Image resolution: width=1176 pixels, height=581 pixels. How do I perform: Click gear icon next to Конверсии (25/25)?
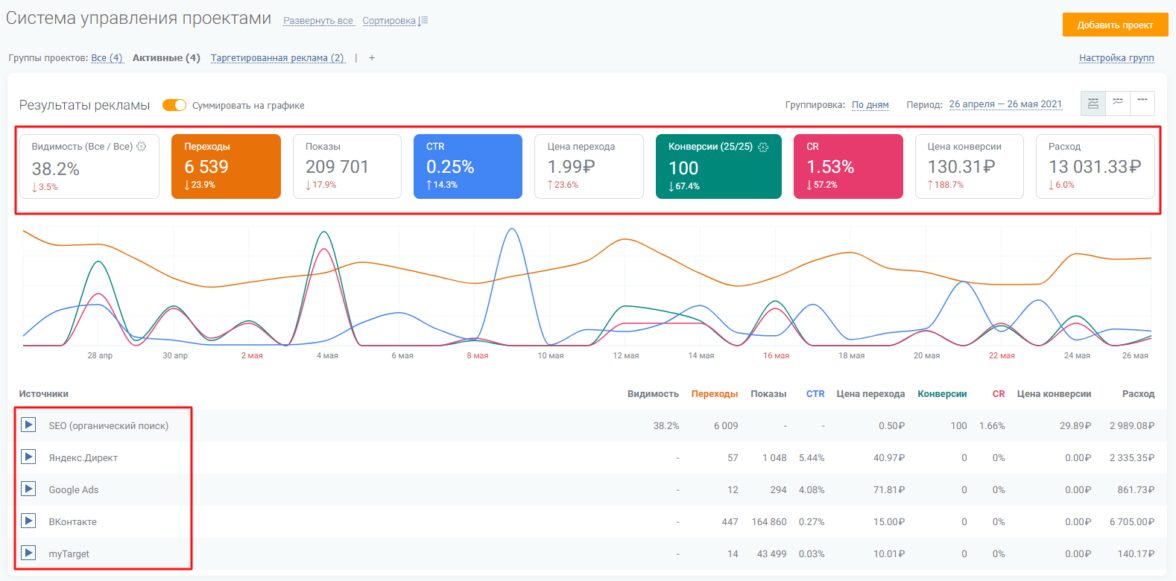click(763, 146)
